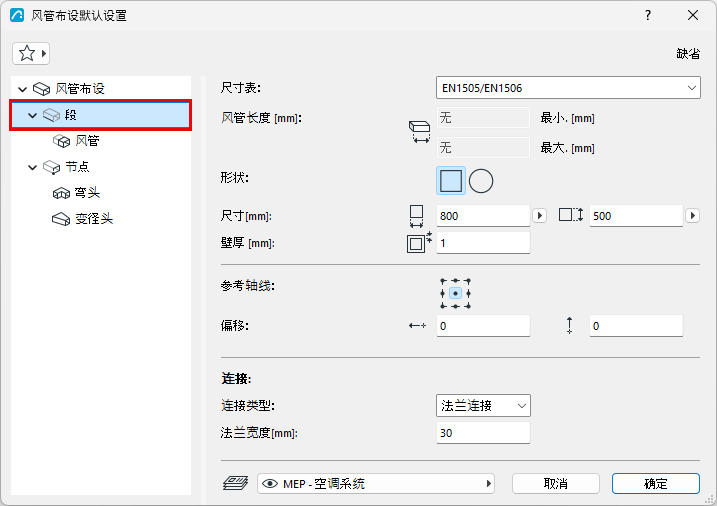Screen dimensions: 717x506
Task: Click the width dimension icon
Action: pos(416,216)
